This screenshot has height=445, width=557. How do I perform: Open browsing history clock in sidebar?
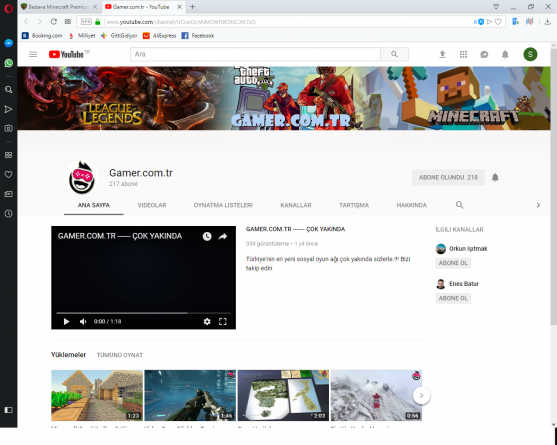click(x=9, y=213)
